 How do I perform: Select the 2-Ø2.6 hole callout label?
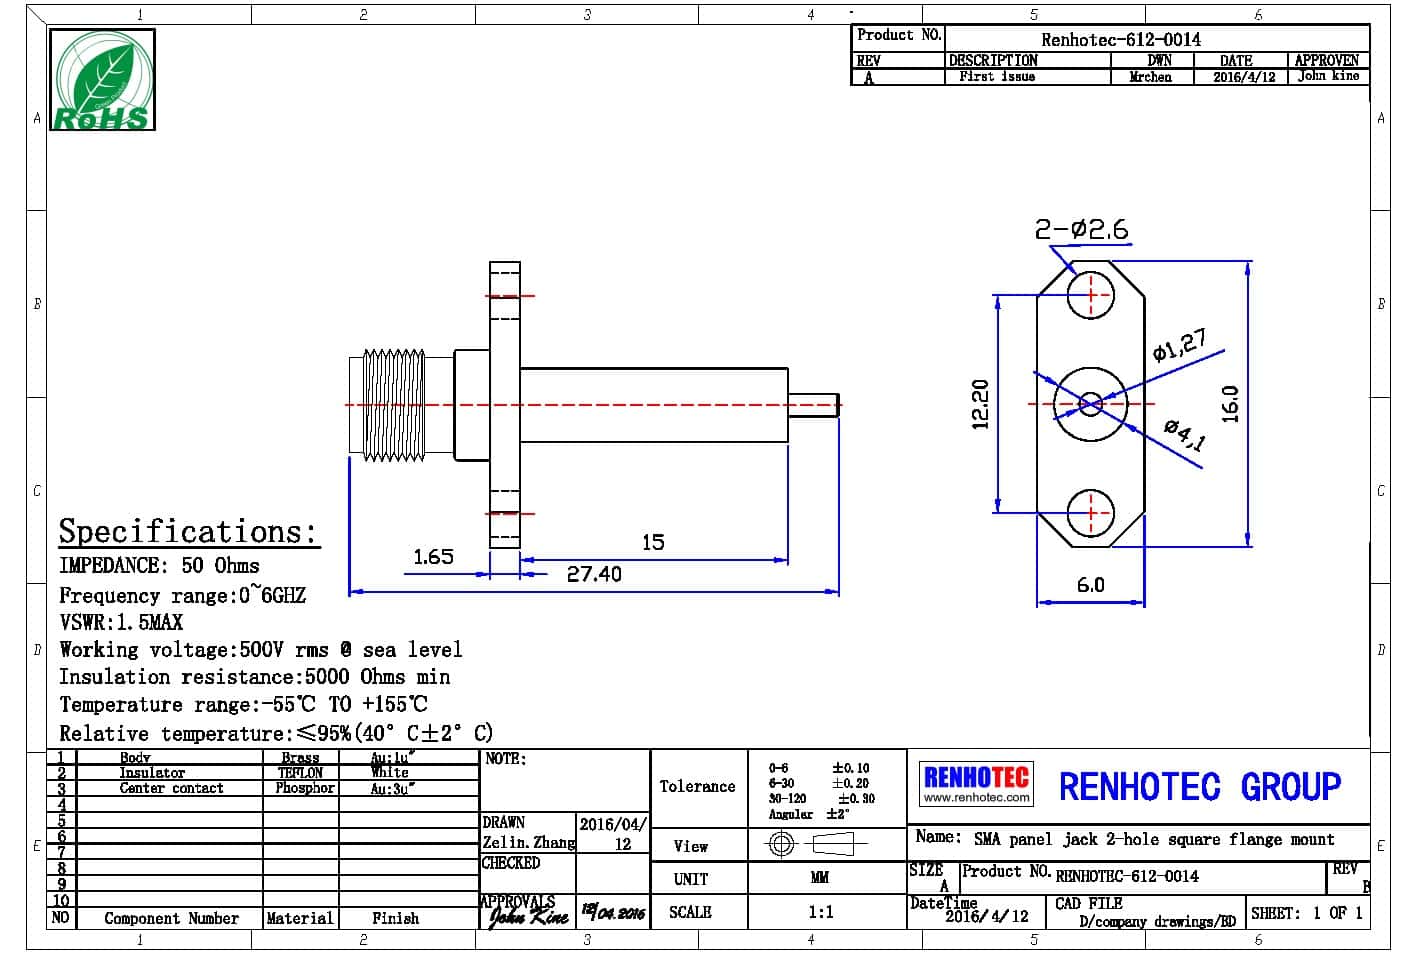[x=1081, y=230]
